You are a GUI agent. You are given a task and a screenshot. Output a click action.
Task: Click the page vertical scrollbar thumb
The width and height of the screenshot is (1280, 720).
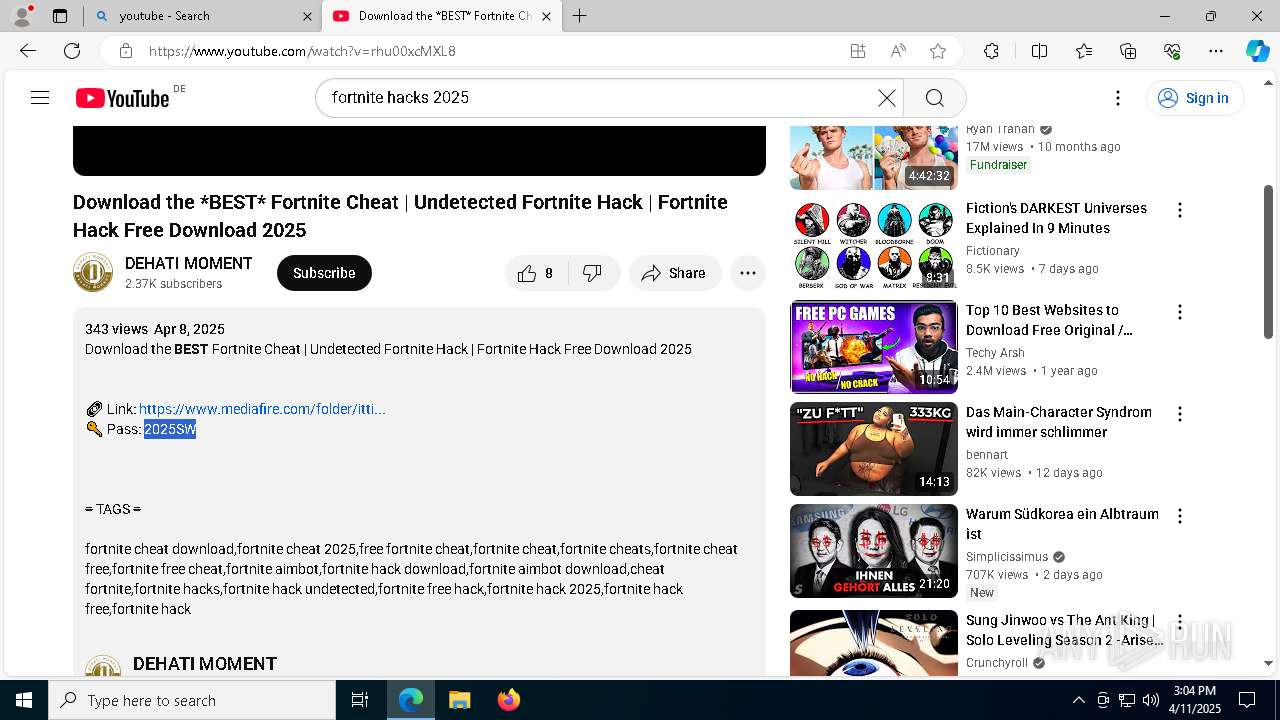(1269, 262)
